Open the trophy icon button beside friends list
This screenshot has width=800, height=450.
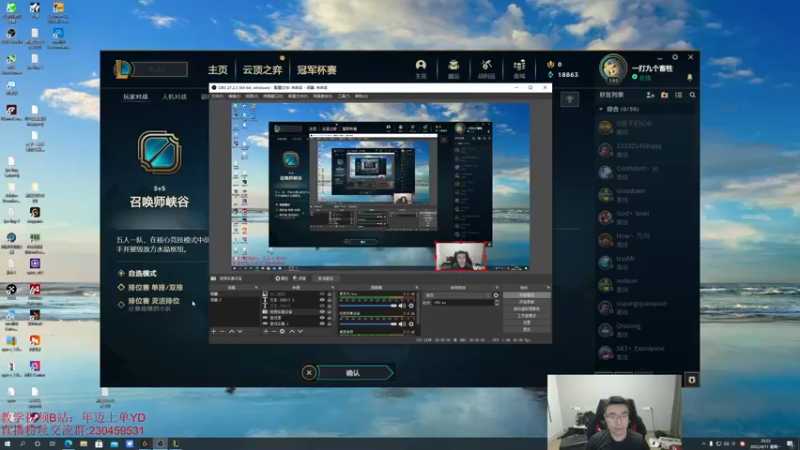point(569,99)
